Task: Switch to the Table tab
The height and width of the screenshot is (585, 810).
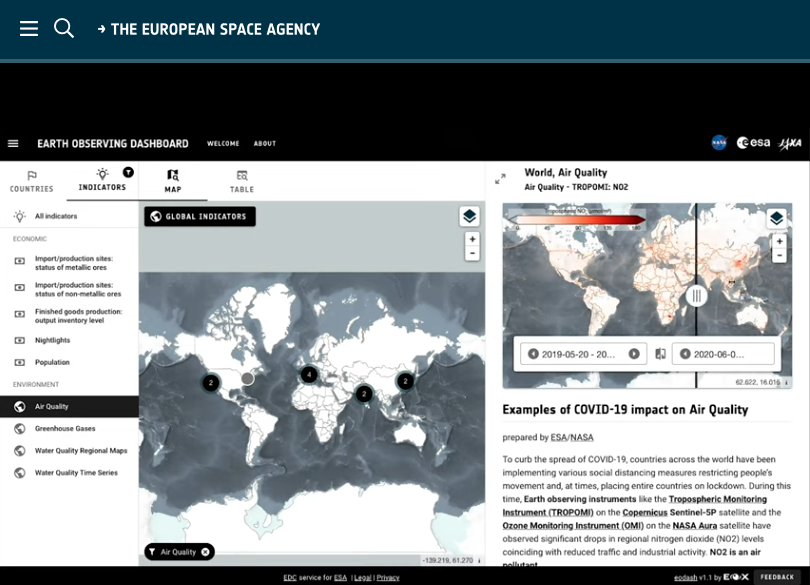Action: click(242, 181)
